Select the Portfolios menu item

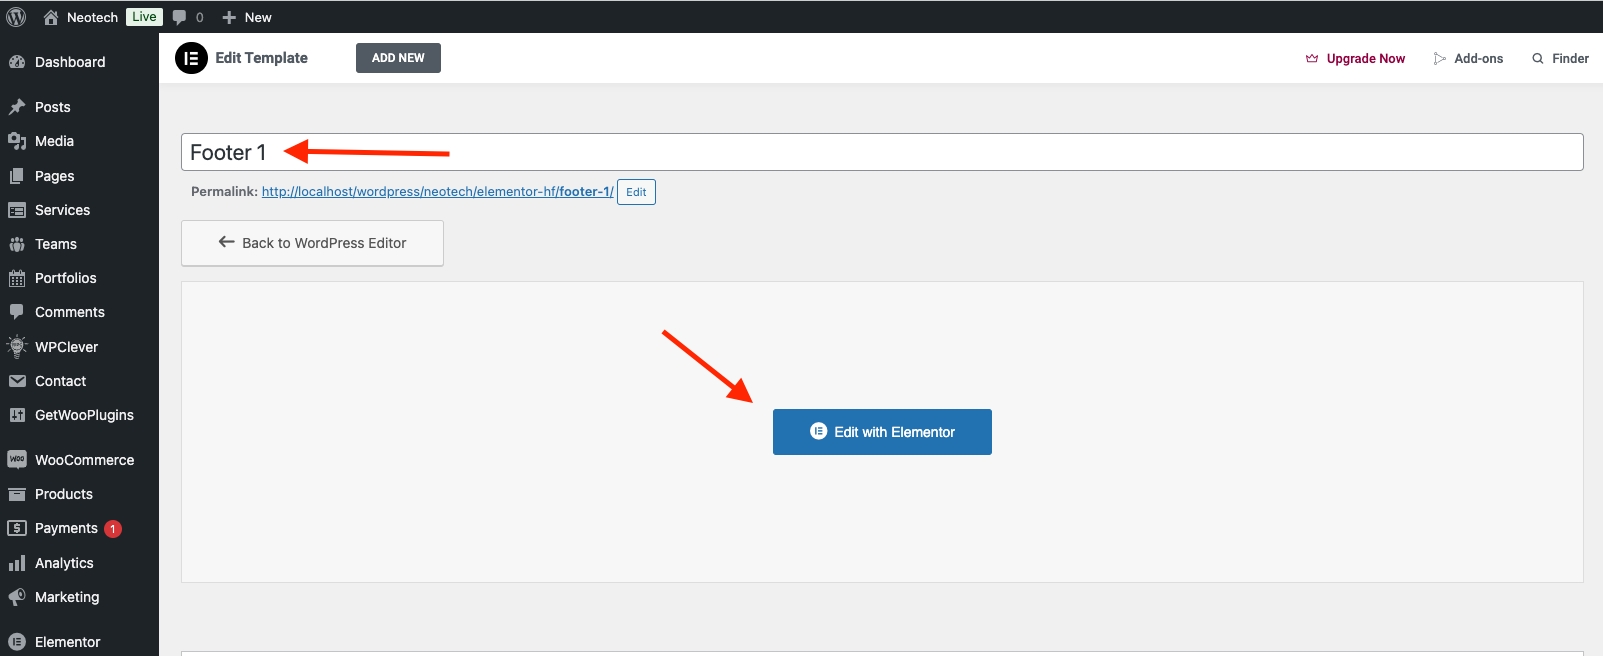(x=65, y=278)
